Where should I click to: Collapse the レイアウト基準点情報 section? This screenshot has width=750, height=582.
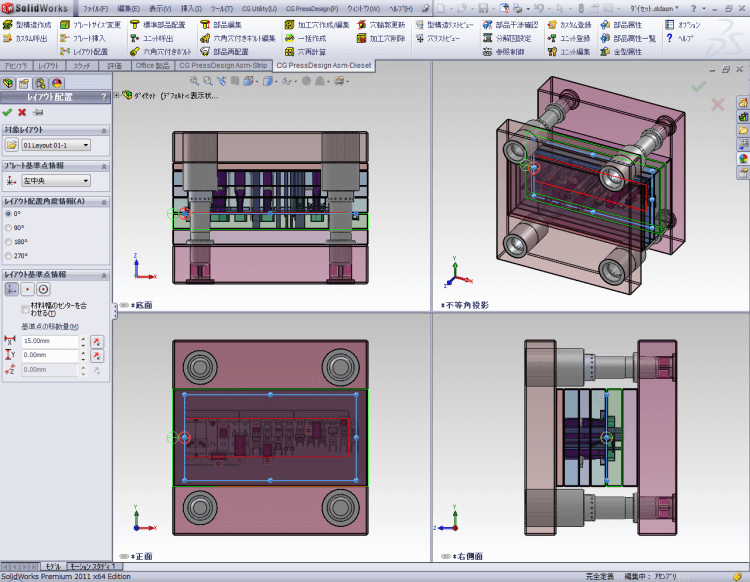104,275
